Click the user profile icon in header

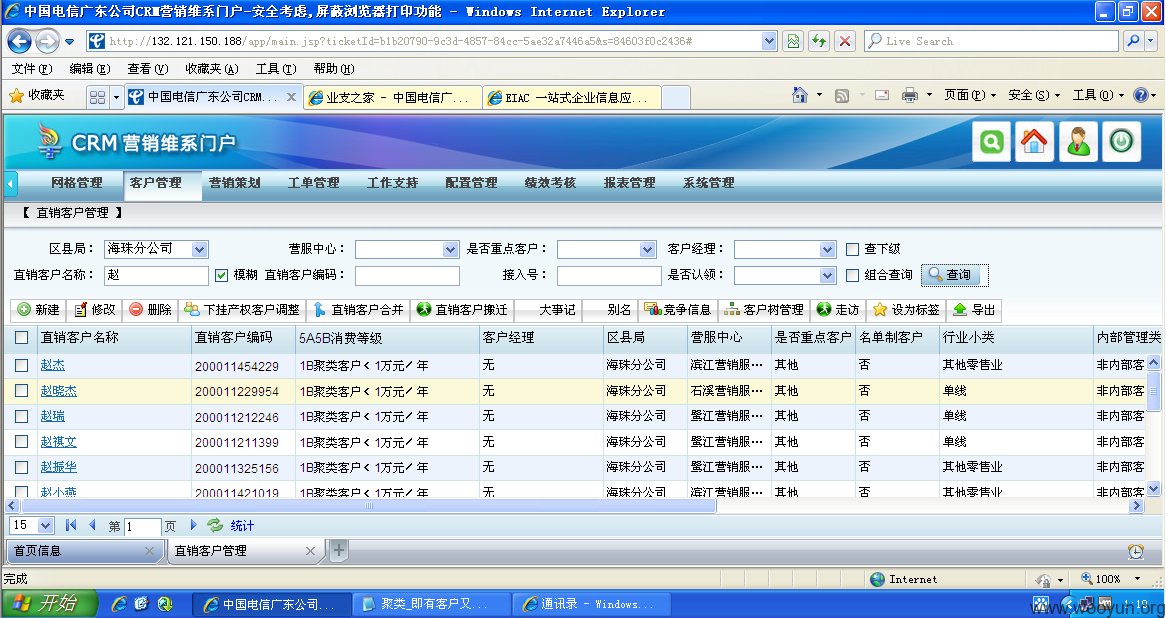point(1078,141)
